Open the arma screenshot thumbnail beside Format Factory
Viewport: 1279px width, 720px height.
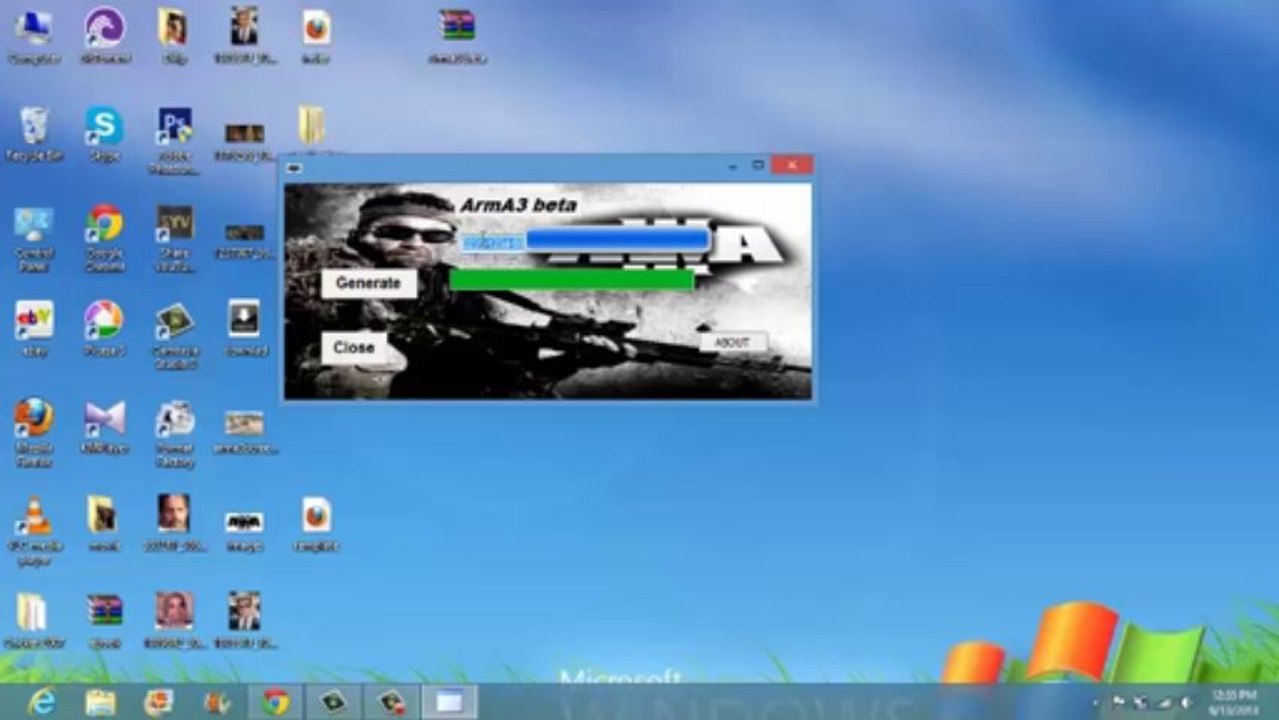[244, 430]
